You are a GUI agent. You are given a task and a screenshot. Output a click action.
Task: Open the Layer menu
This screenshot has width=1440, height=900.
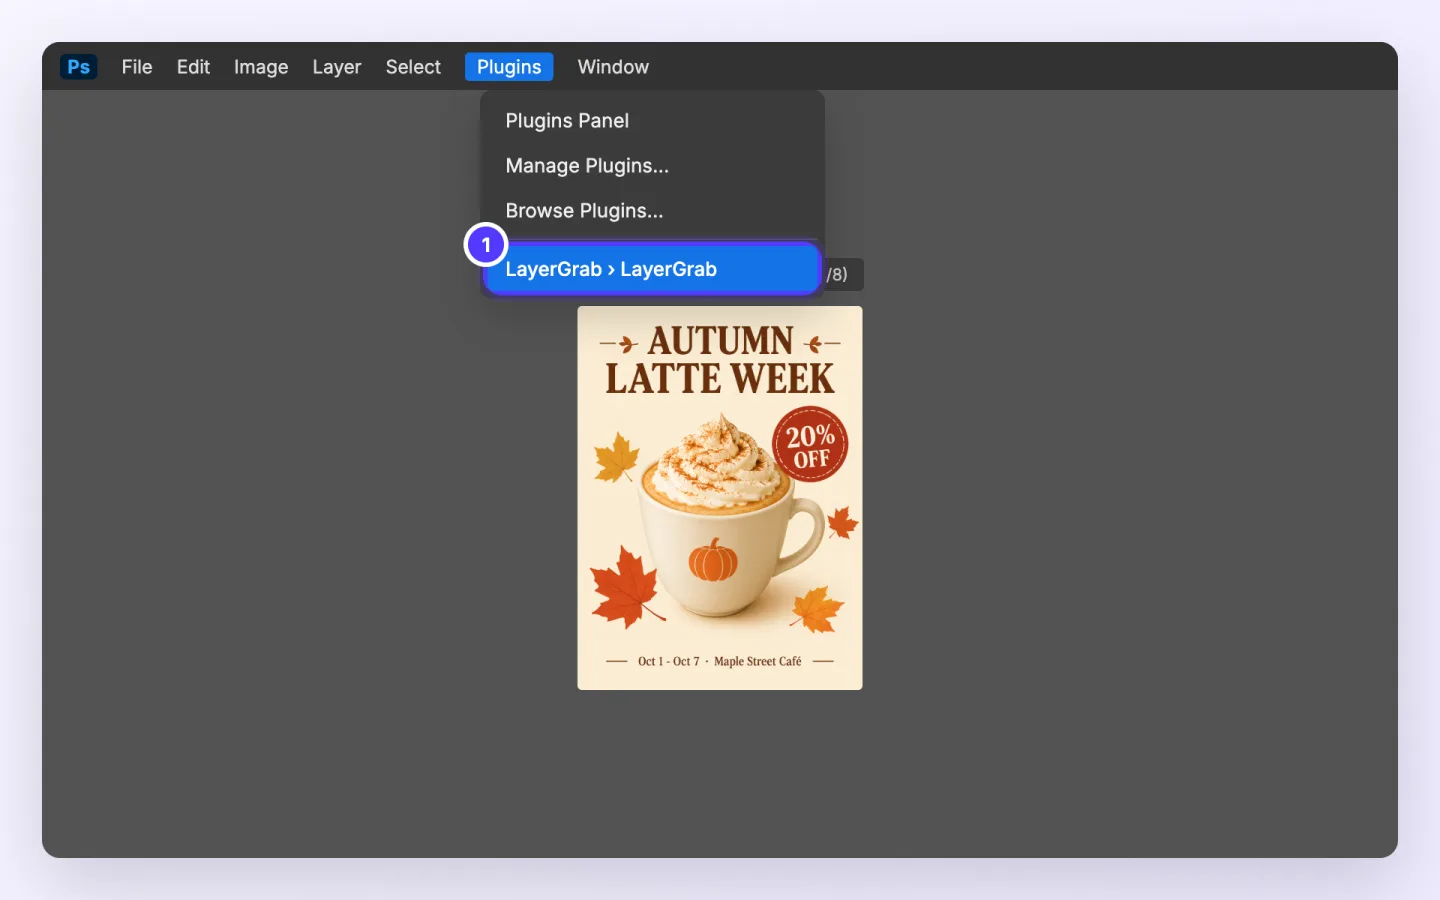click(x=337, y=67)
